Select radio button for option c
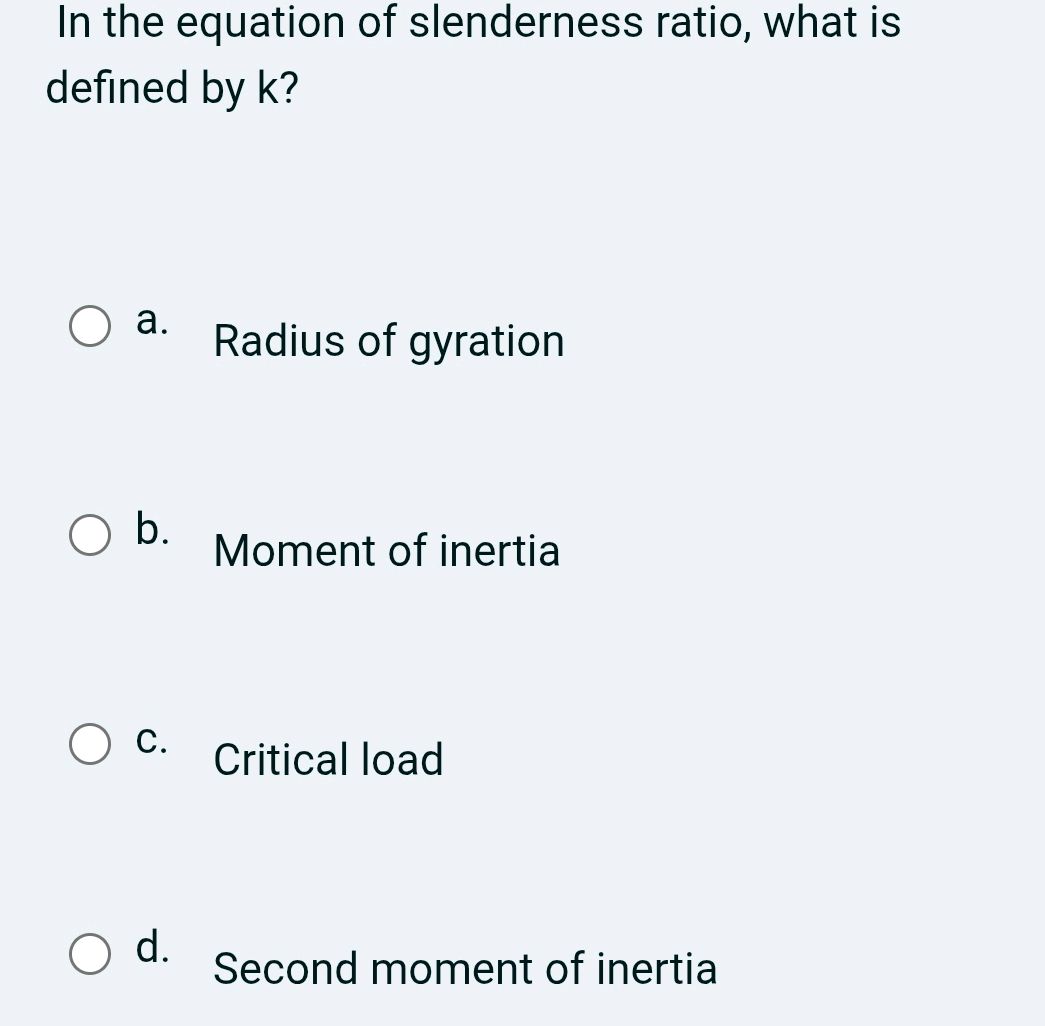Image resolution: width=1045 pixels, height=1026 pixels. [90, 745]
